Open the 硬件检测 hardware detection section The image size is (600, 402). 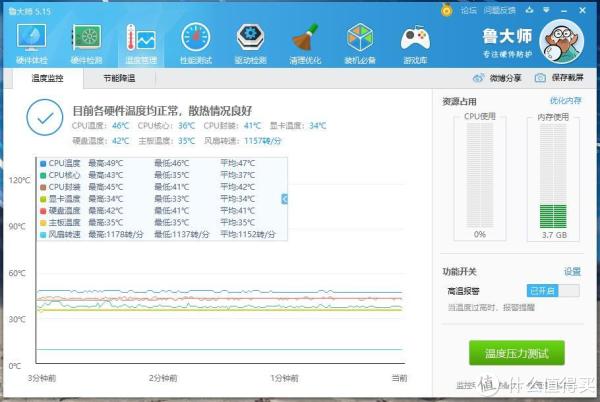click(x=86, y=43)
